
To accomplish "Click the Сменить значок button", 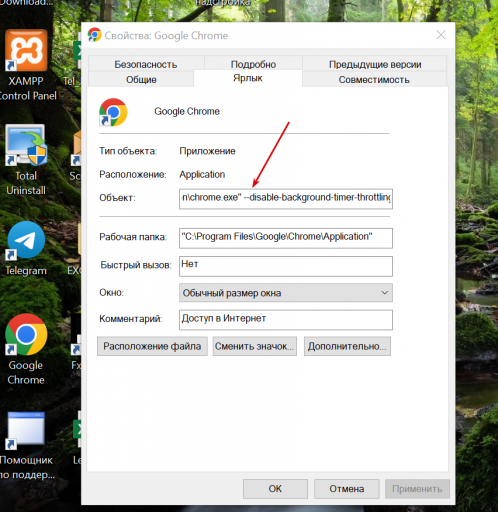I will click(255, 346).
